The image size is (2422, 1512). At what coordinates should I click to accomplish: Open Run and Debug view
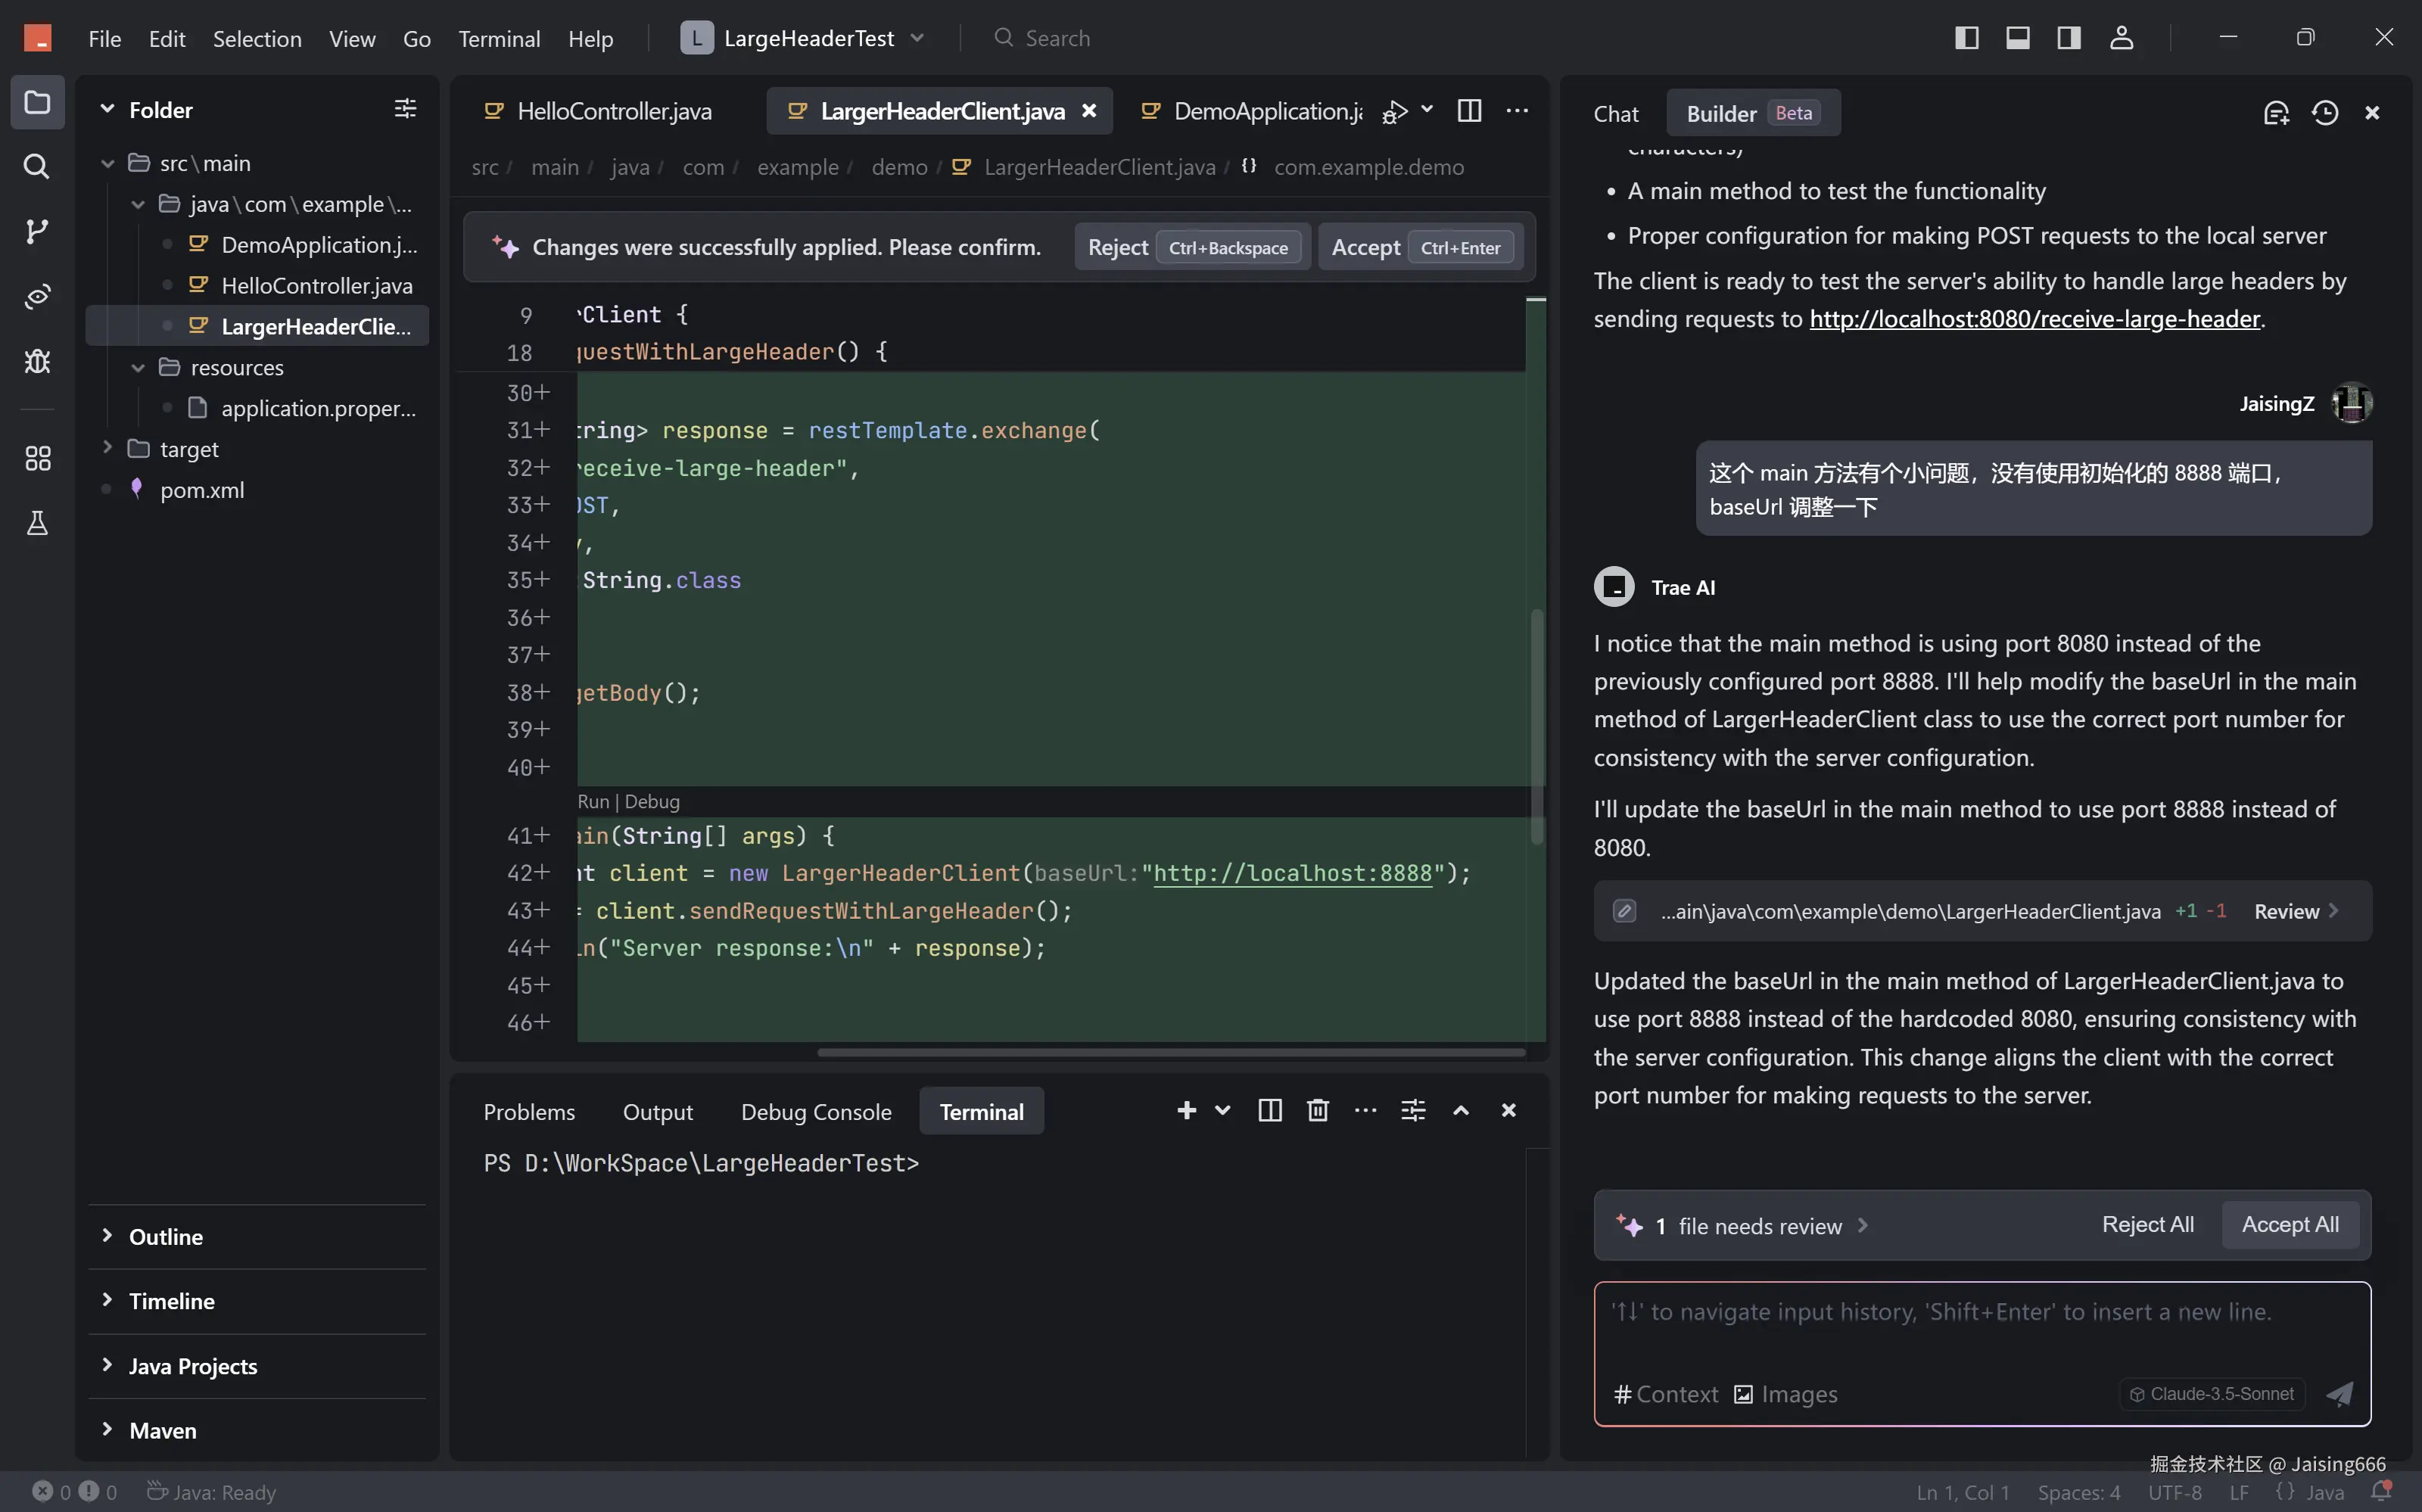(x=37, y=361)
